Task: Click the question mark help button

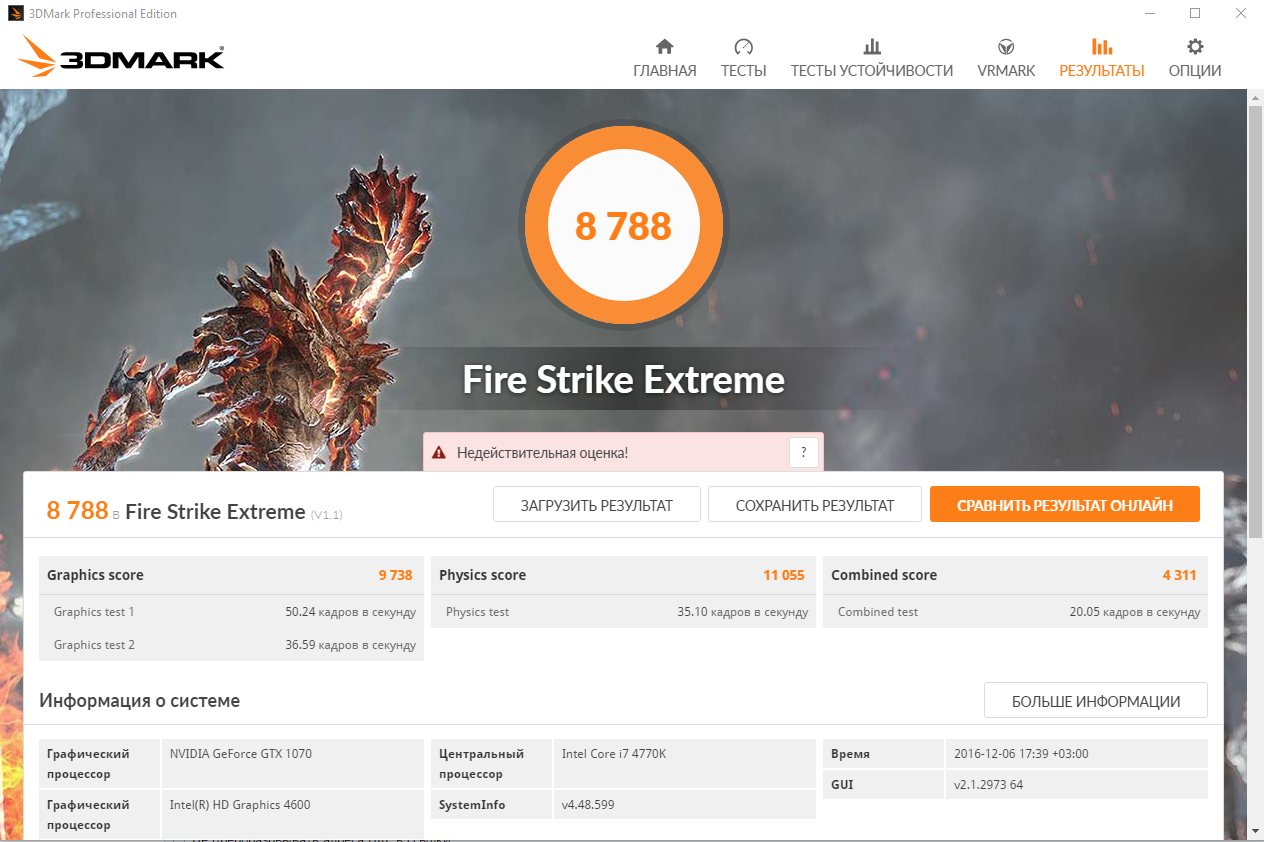Action: pyautogui.click(x=804, y=453)
